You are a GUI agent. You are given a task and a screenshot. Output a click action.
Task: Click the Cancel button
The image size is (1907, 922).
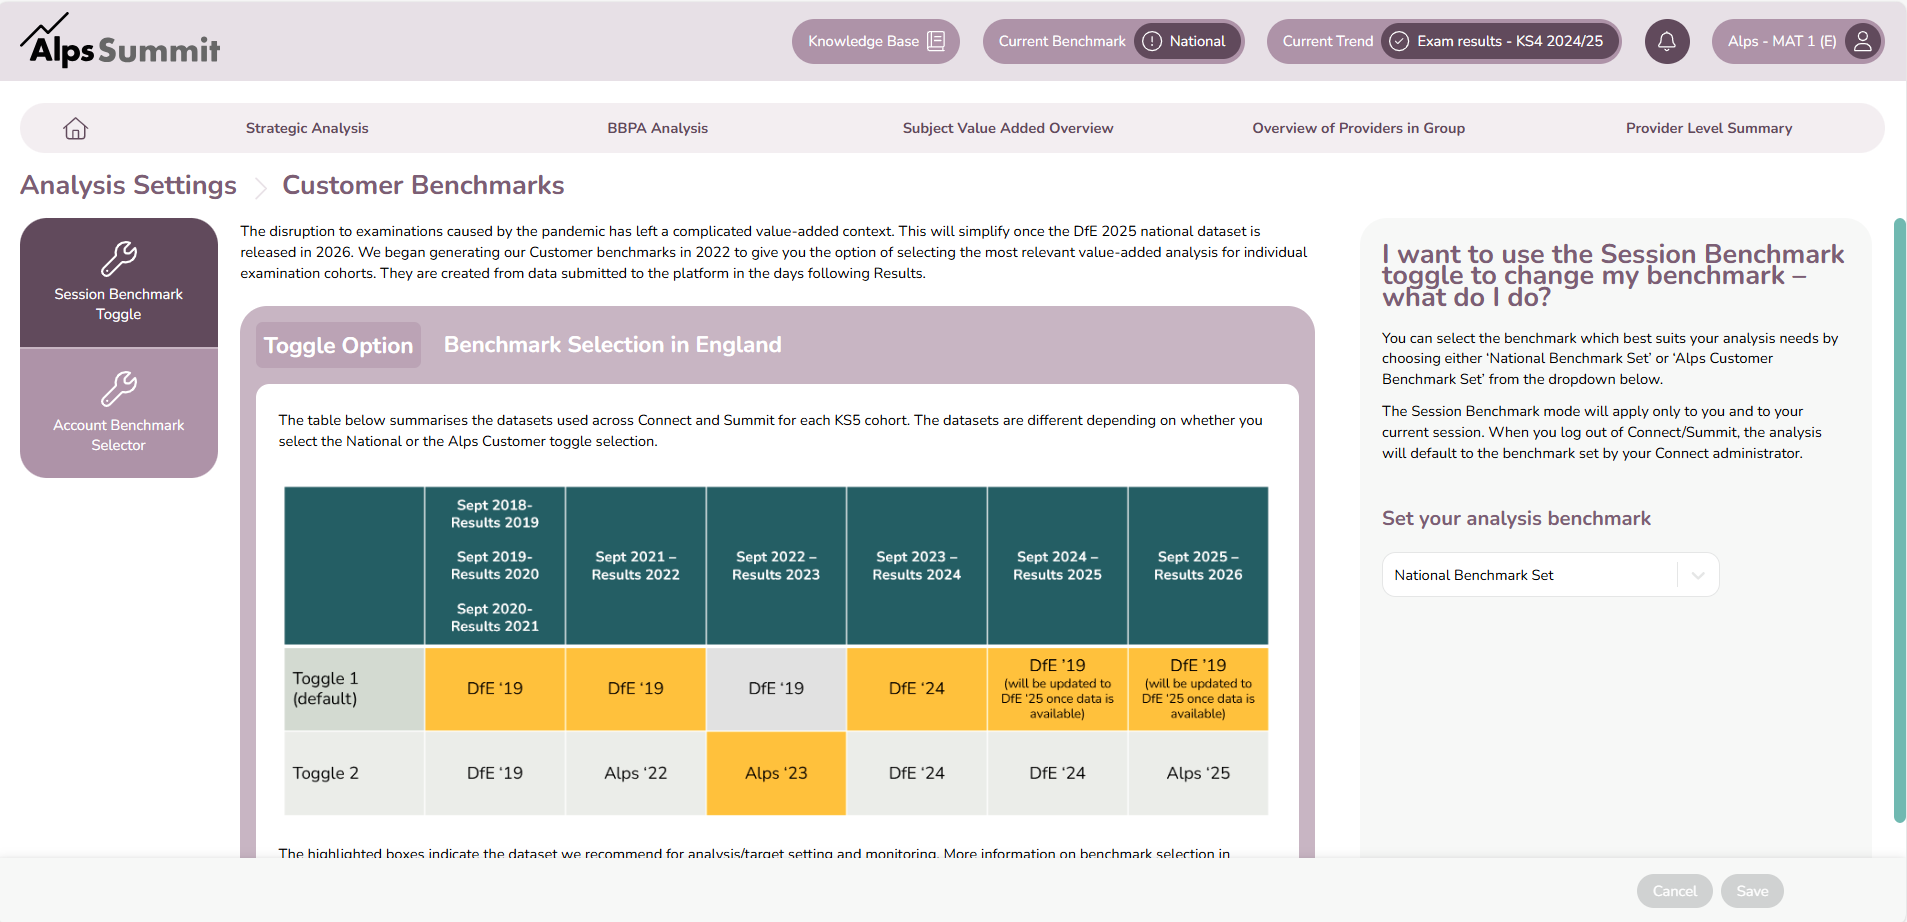click(x=1674, y=891)
